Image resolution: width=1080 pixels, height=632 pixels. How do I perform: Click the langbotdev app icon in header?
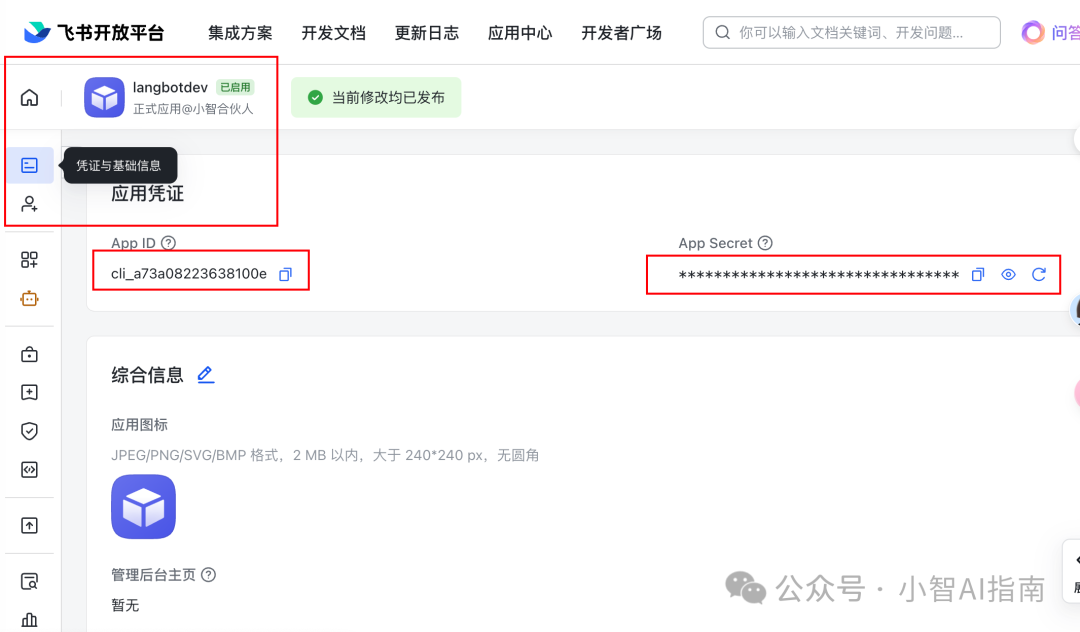[x=104, y=97]
